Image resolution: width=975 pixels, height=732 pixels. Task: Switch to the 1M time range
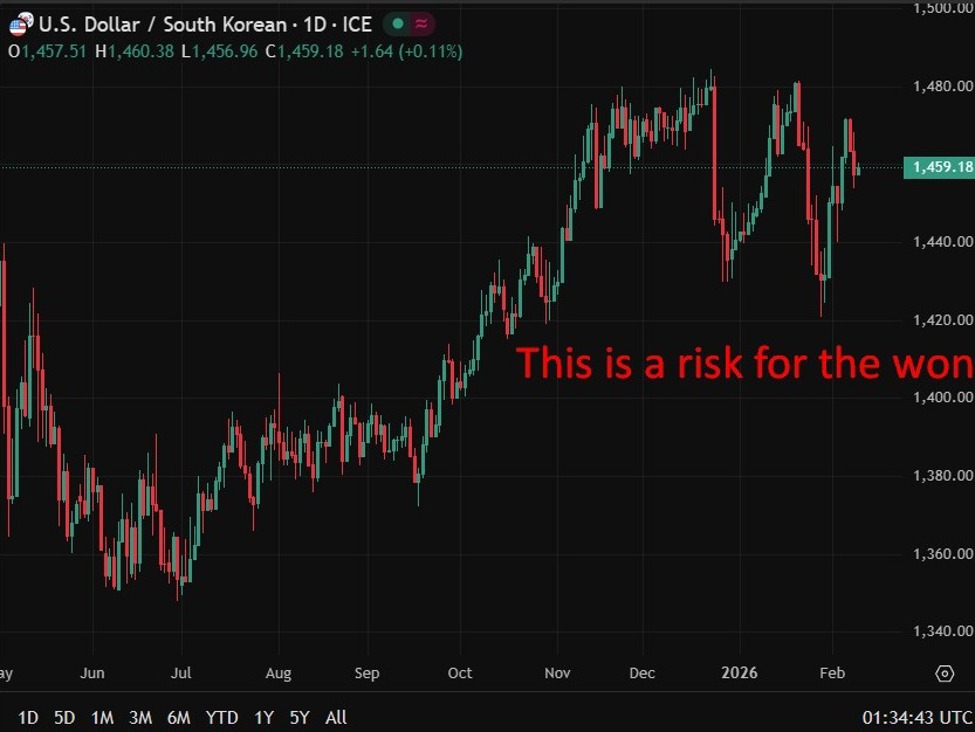point(102,717)
